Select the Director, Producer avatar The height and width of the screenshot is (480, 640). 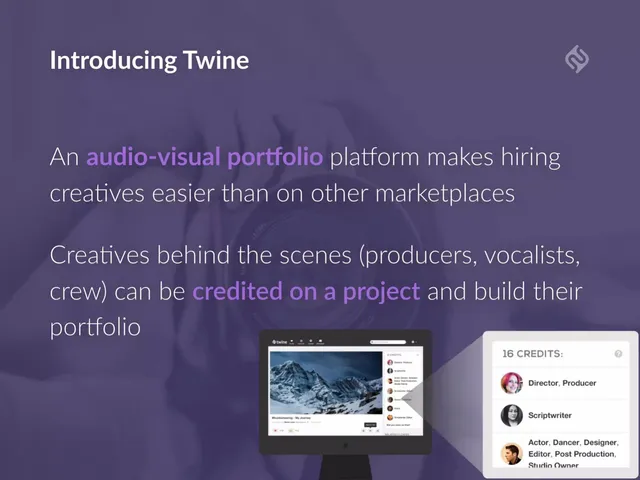click(x=511, y=383)
